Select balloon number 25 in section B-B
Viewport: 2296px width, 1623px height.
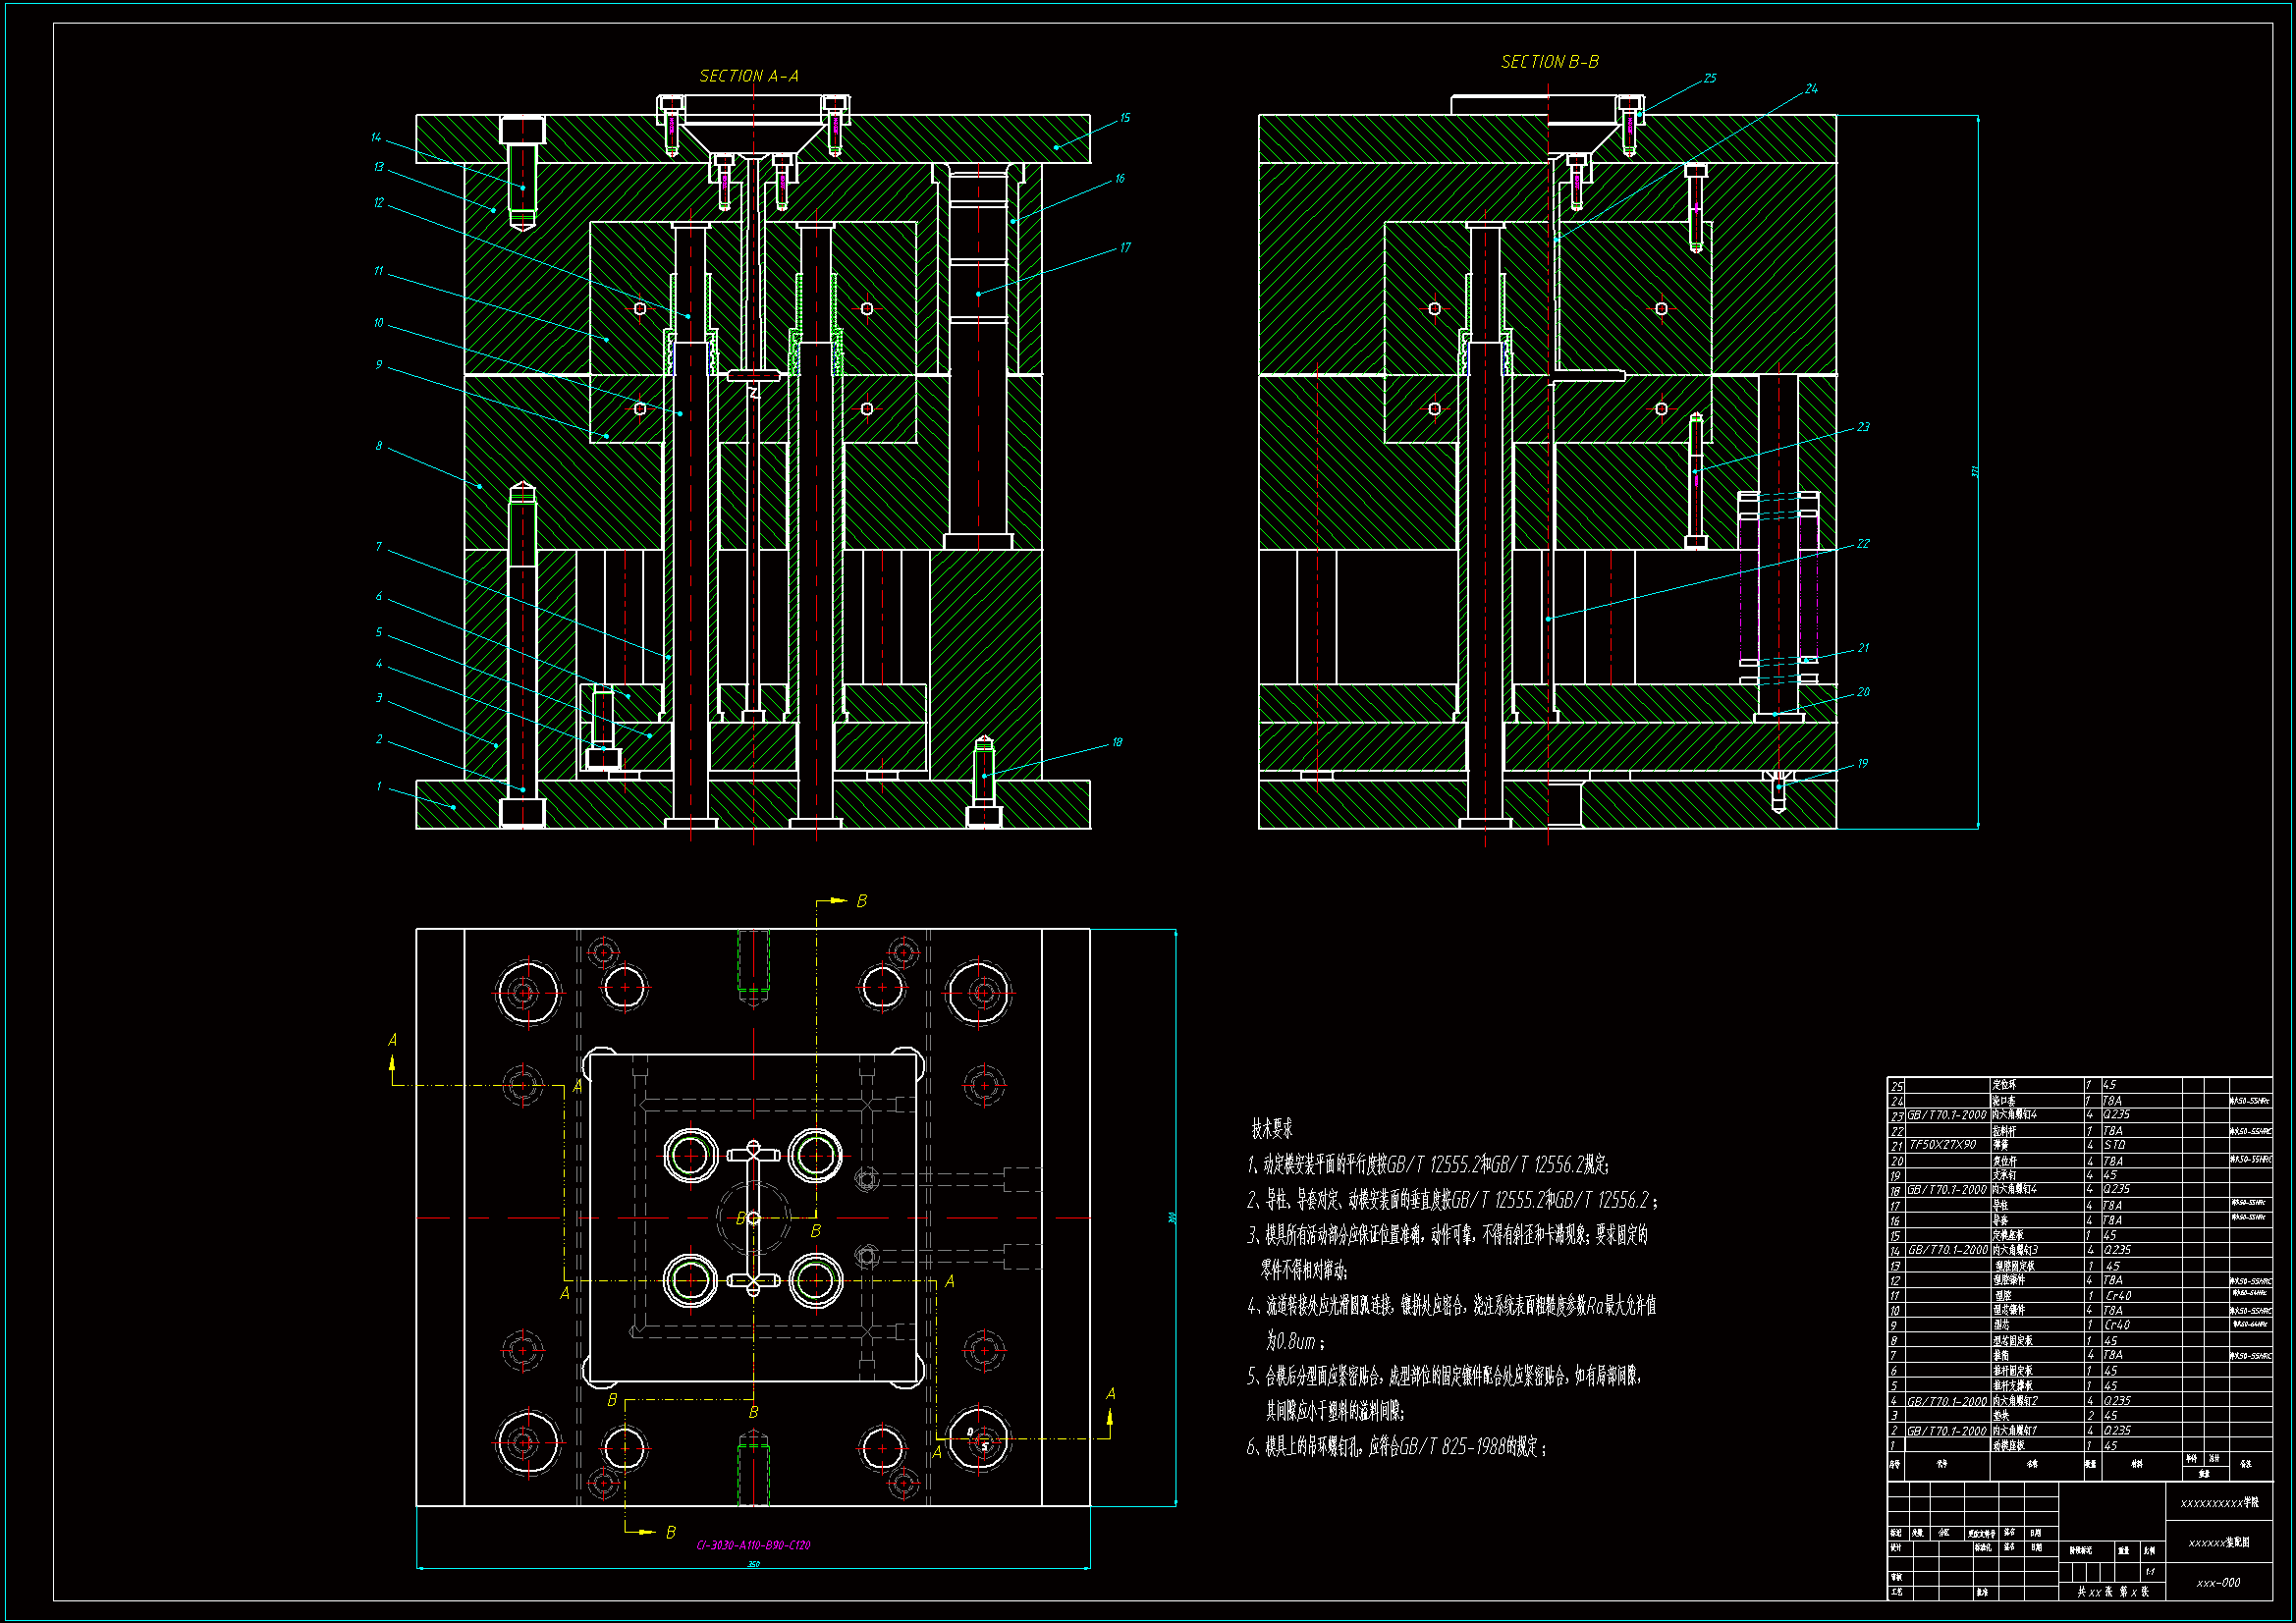(1710, 78)
